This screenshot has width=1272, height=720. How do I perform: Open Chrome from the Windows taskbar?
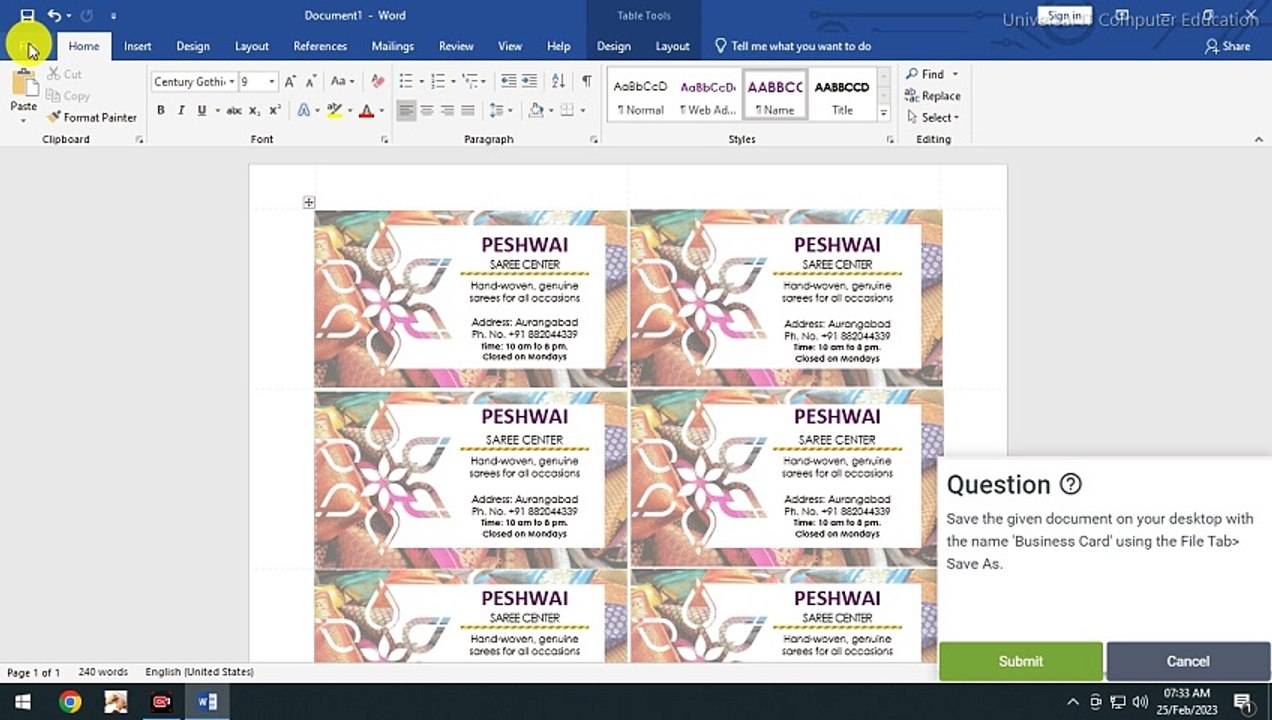pos(70,702)
